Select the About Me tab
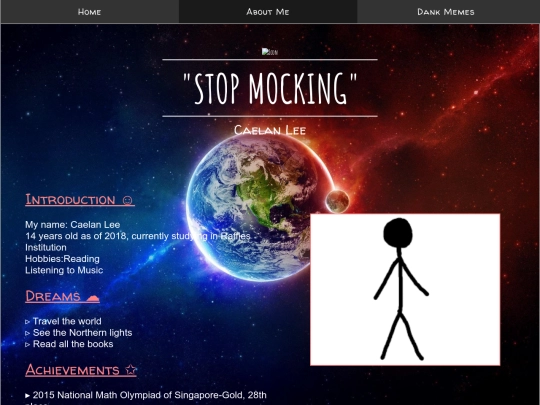The image size is (540, 405). pos(268,12)
